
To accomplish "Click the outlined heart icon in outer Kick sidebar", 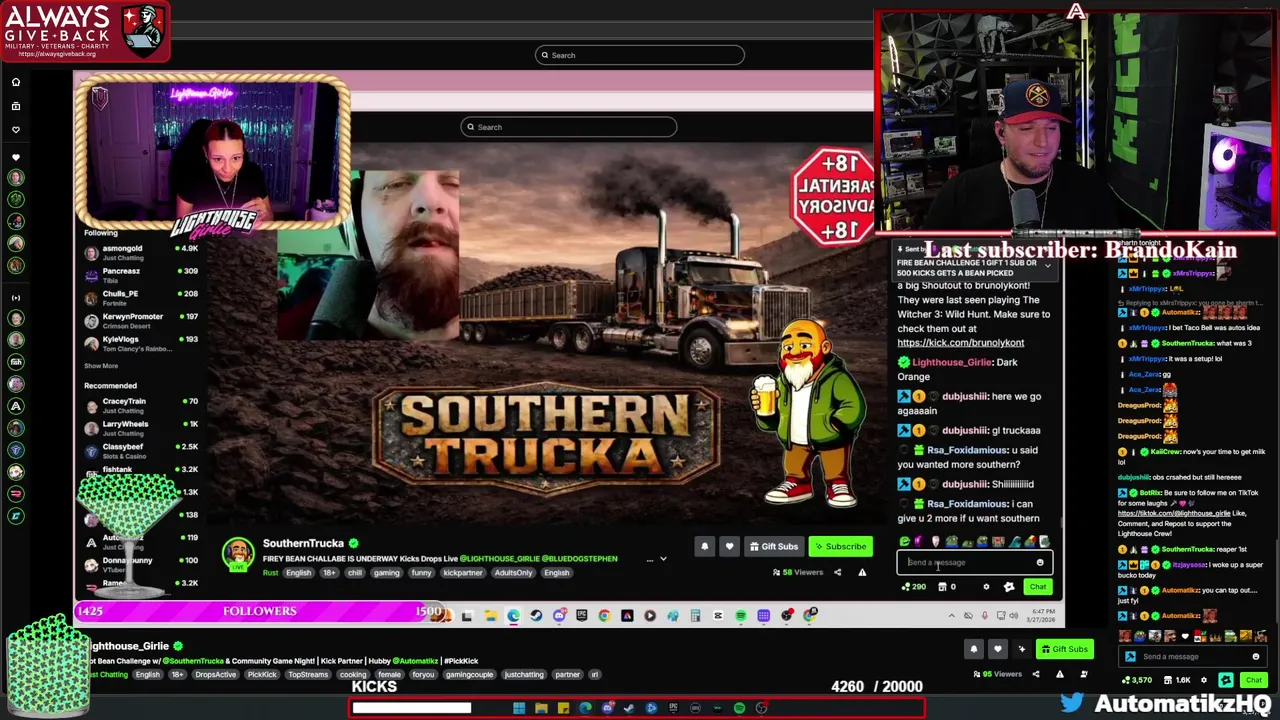I will point(16,130).
